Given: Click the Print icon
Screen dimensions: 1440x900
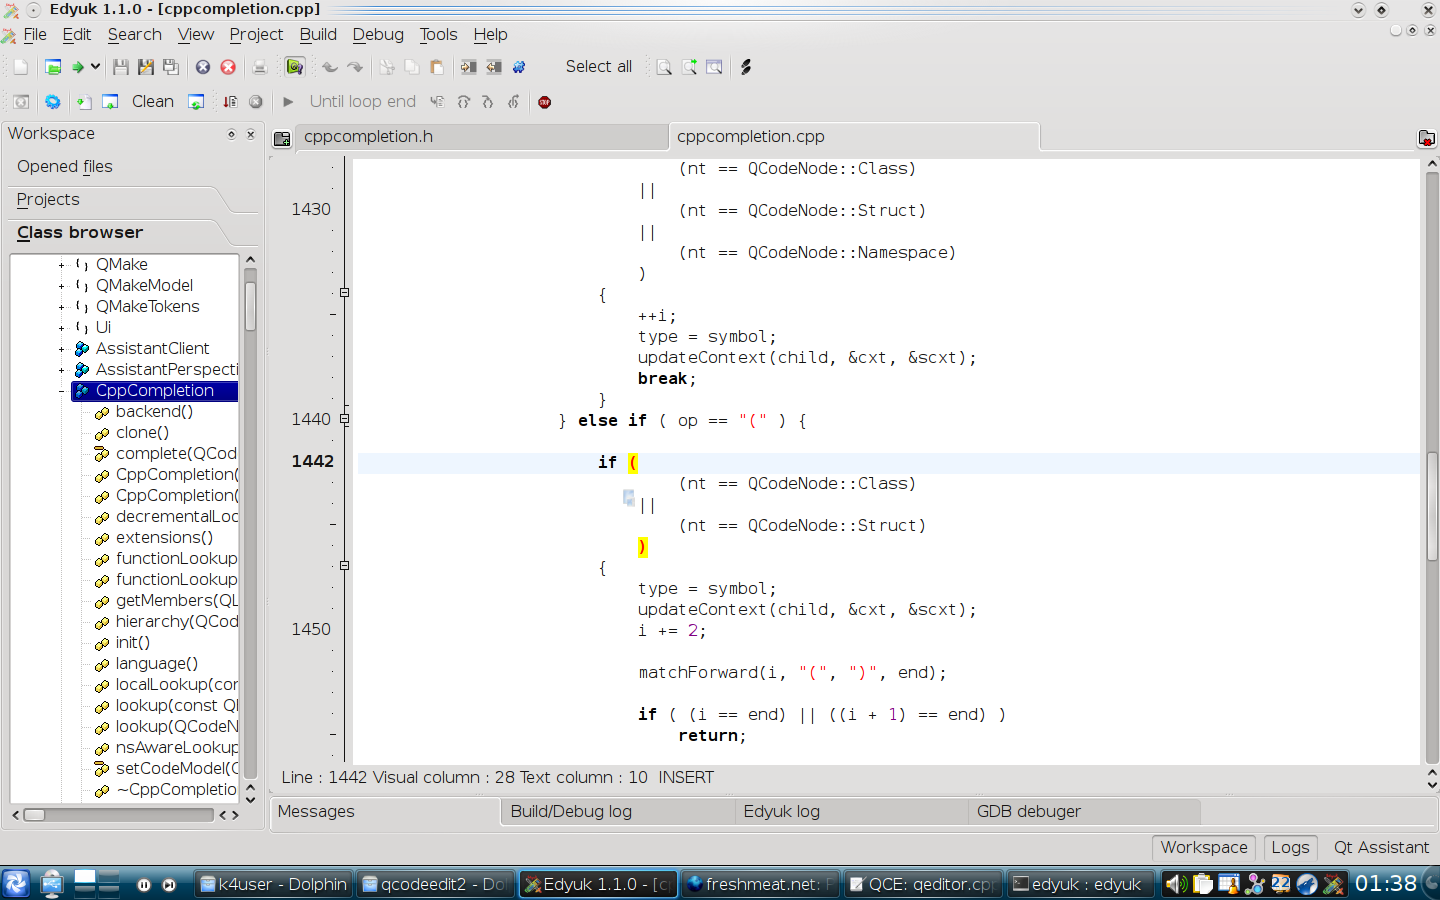Looking at the screenshot, I should point(260,67).
